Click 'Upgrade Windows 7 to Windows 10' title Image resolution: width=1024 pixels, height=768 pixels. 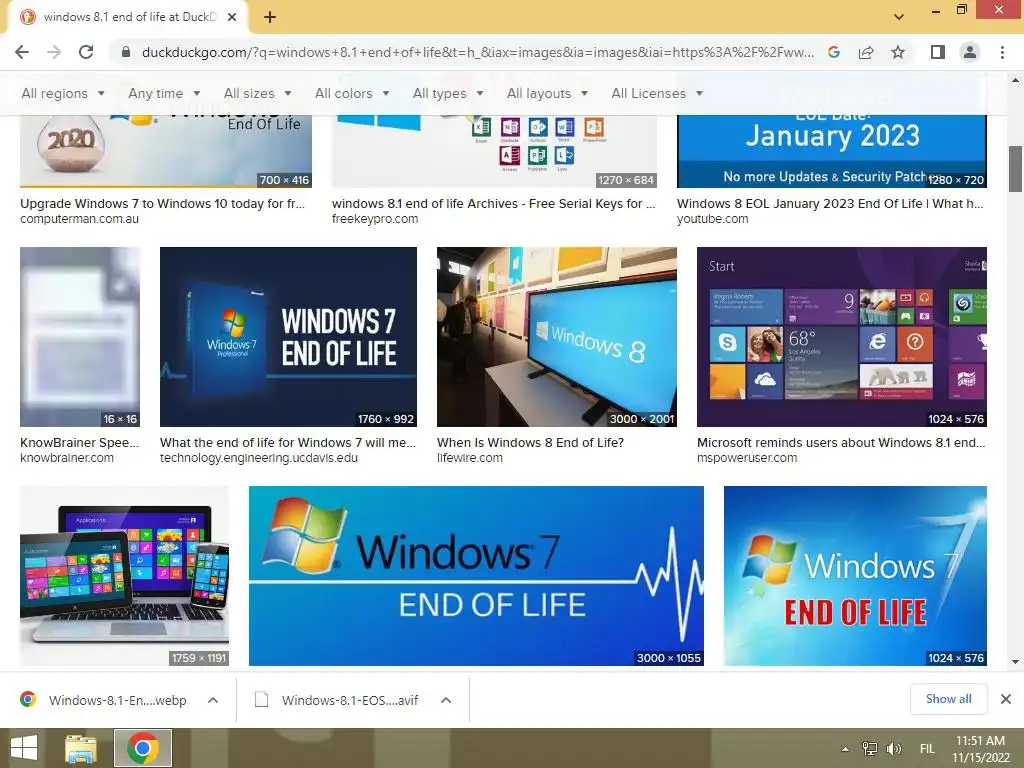tap(163, 204)
